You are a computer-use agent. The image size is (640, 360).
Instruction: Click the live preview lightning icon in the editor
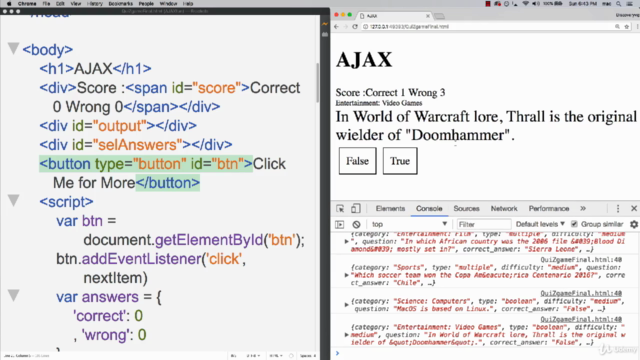325,24
